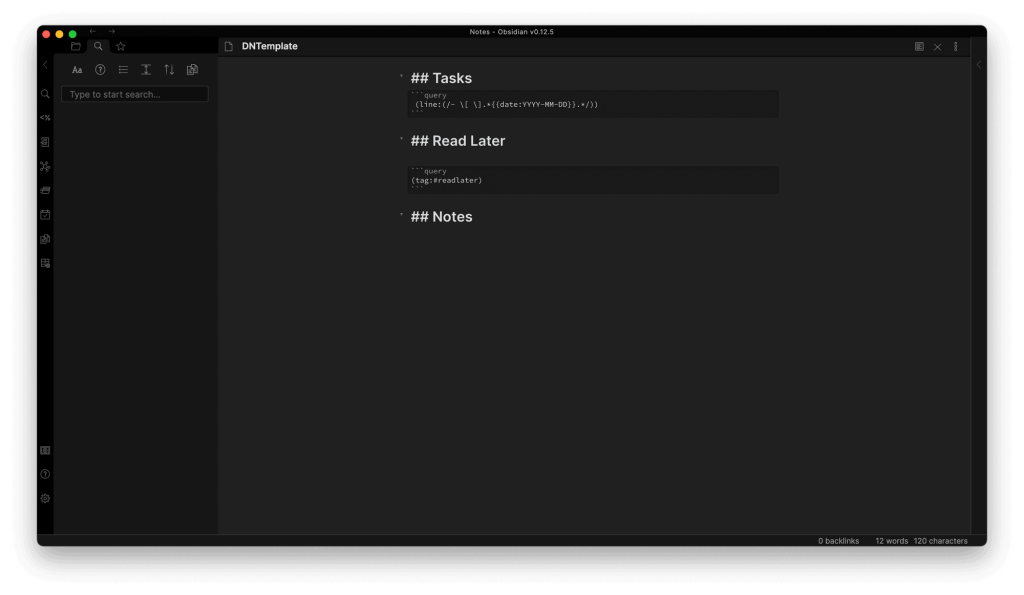
Task: Click the templater '<%' ribbon icon
Action: pos(45,118)
